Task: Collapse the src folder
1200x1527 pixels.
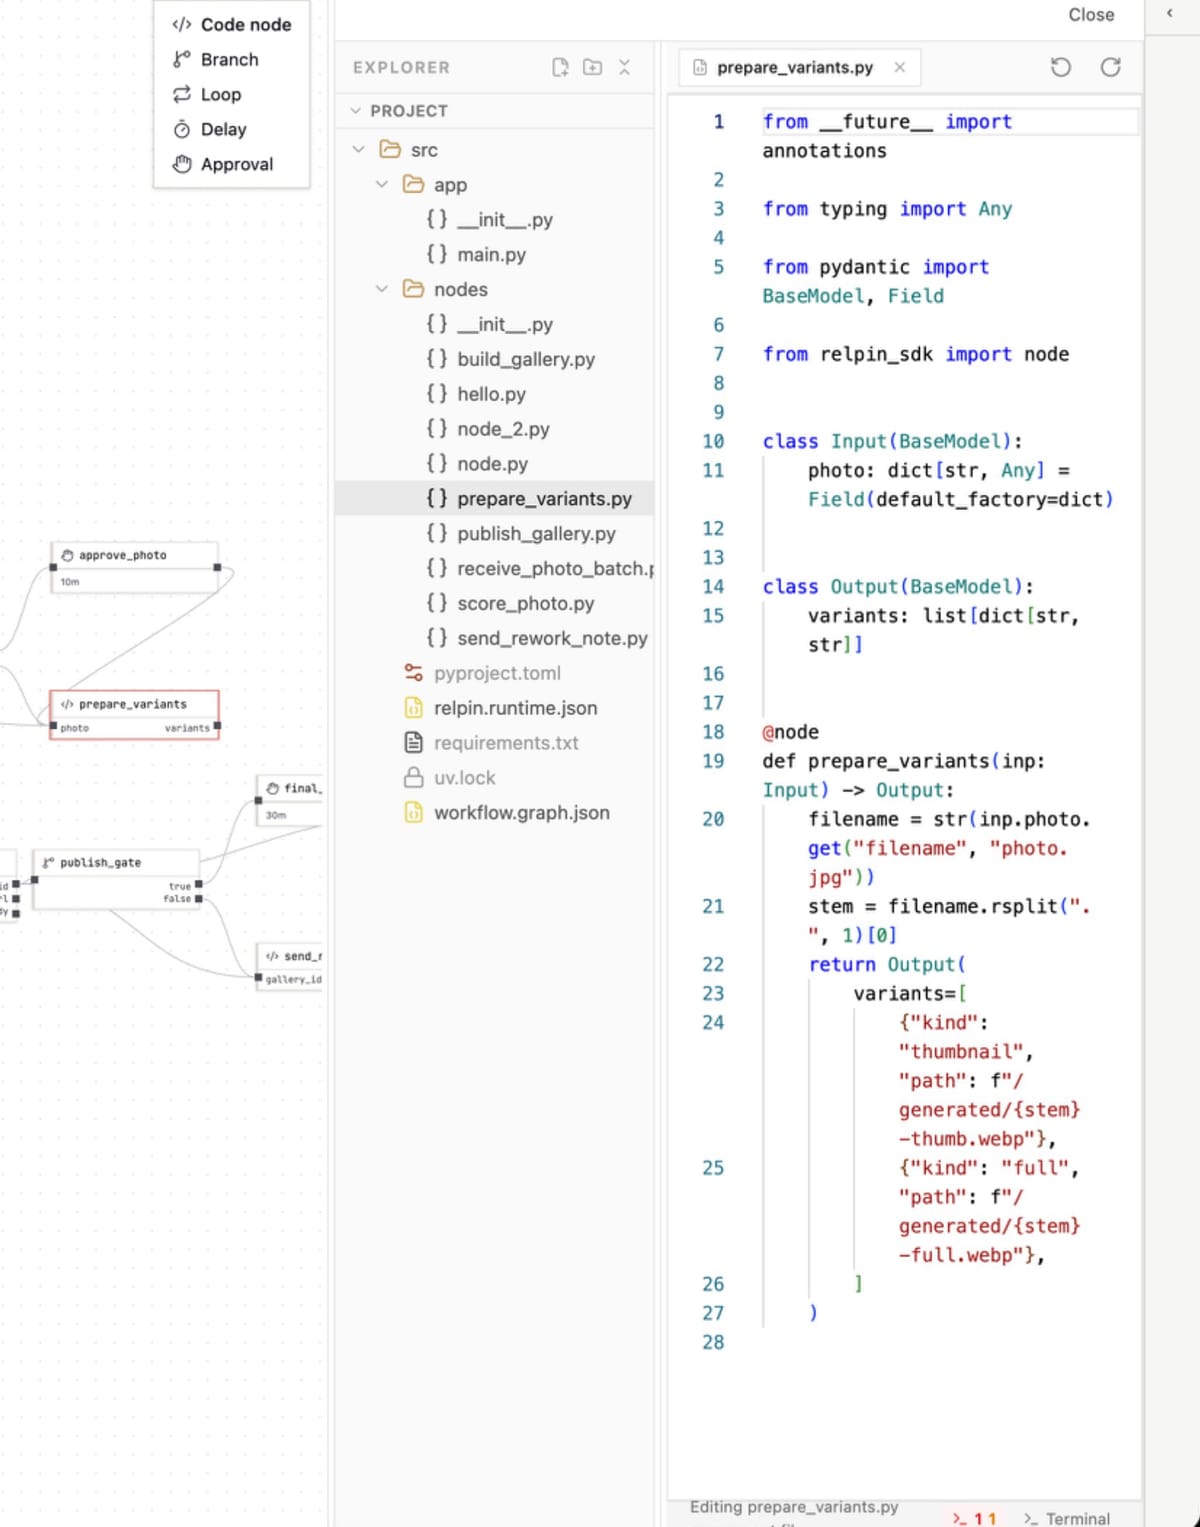Action: [359, 150]
